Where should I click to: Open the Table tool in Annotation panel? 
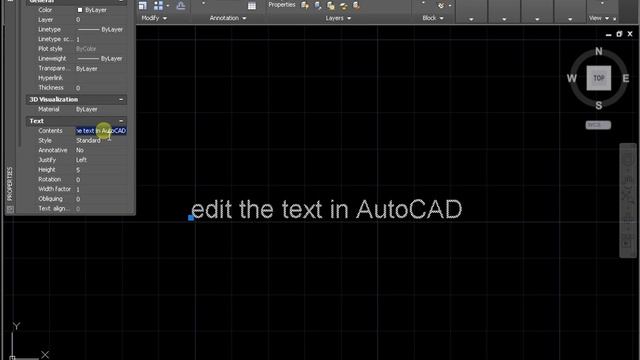pyautogui.click(x=252, y=6)
